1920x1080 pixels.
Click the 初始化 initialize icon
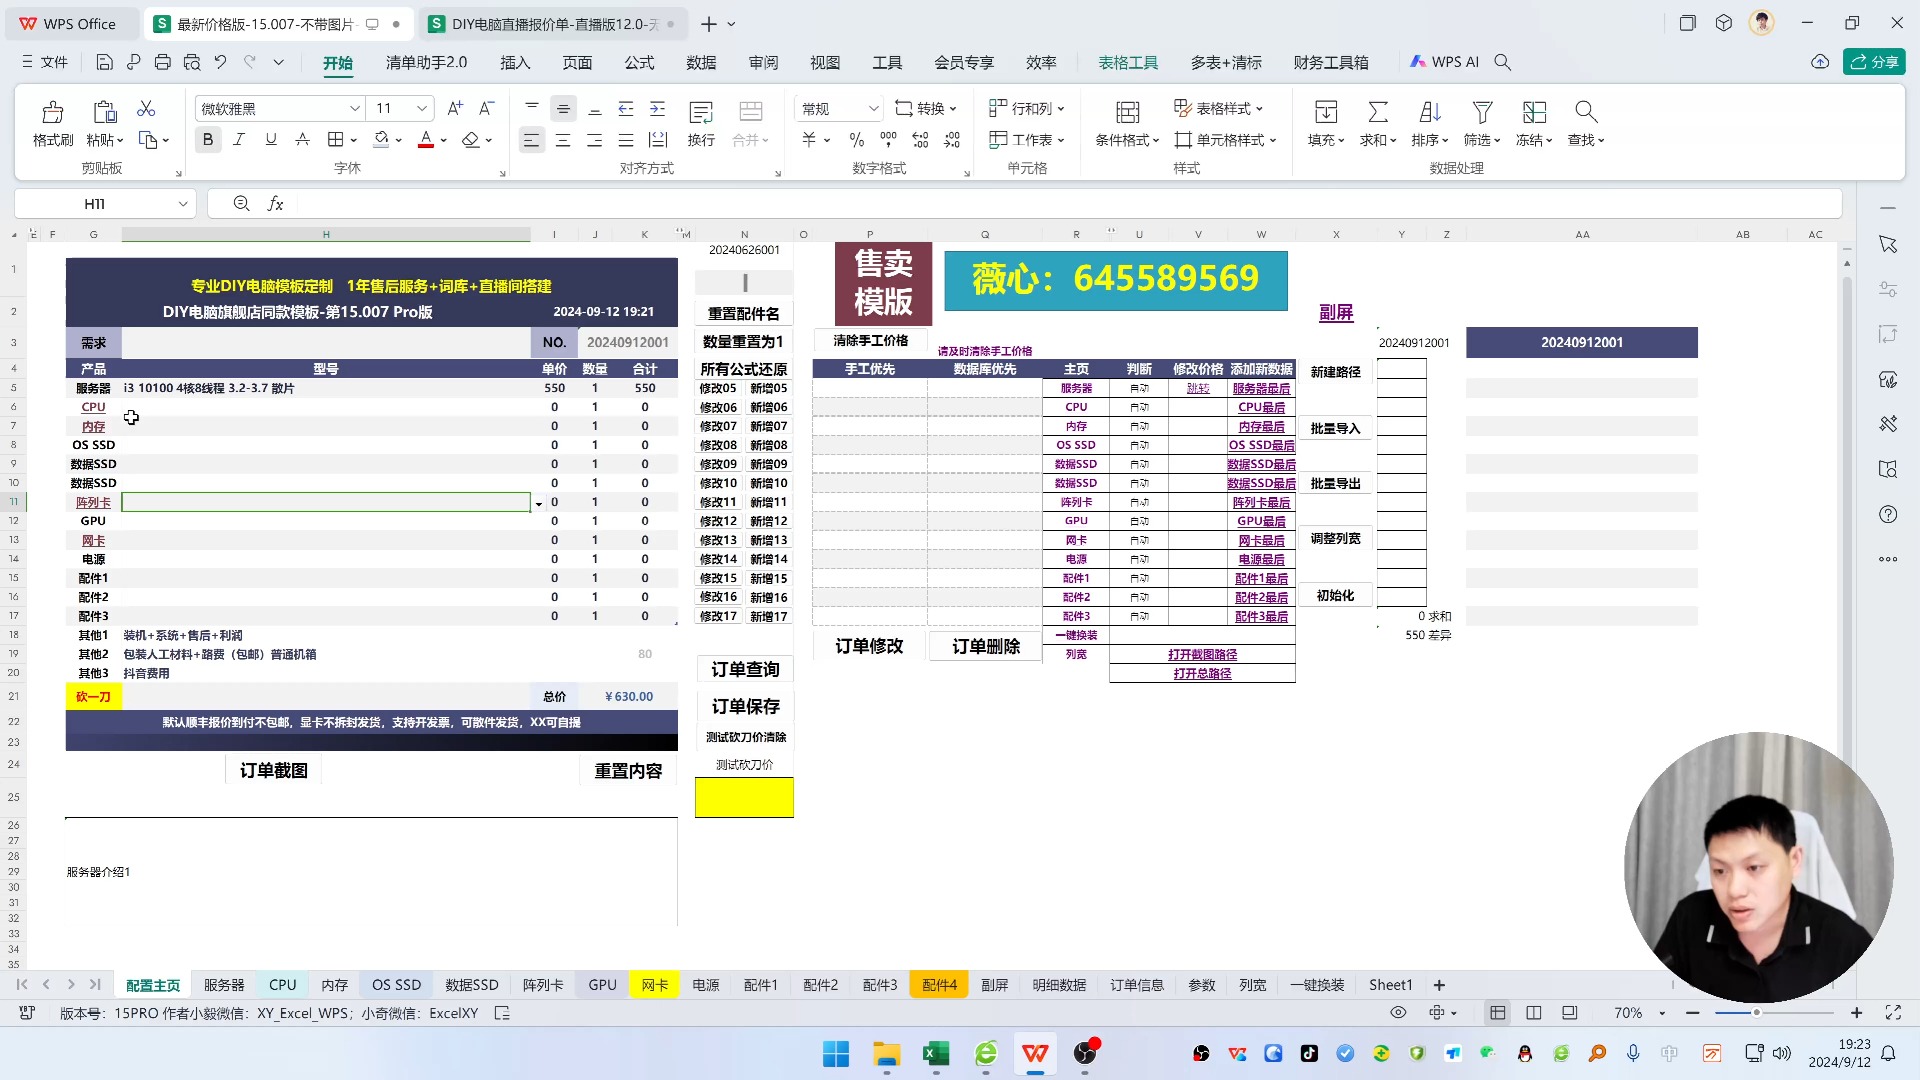pos(1335,595)
